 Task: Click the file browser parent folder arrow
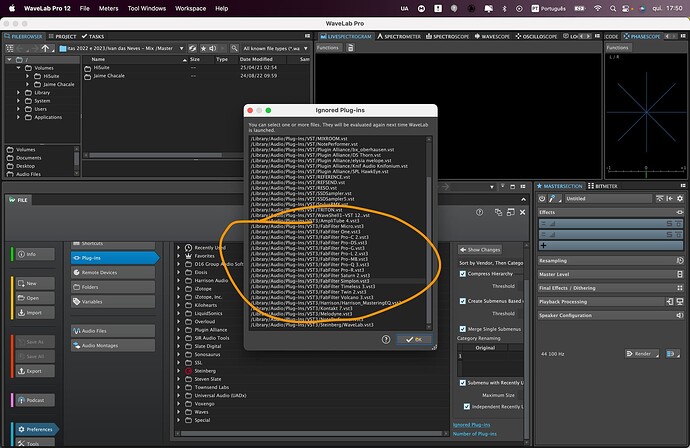[45, 48]
